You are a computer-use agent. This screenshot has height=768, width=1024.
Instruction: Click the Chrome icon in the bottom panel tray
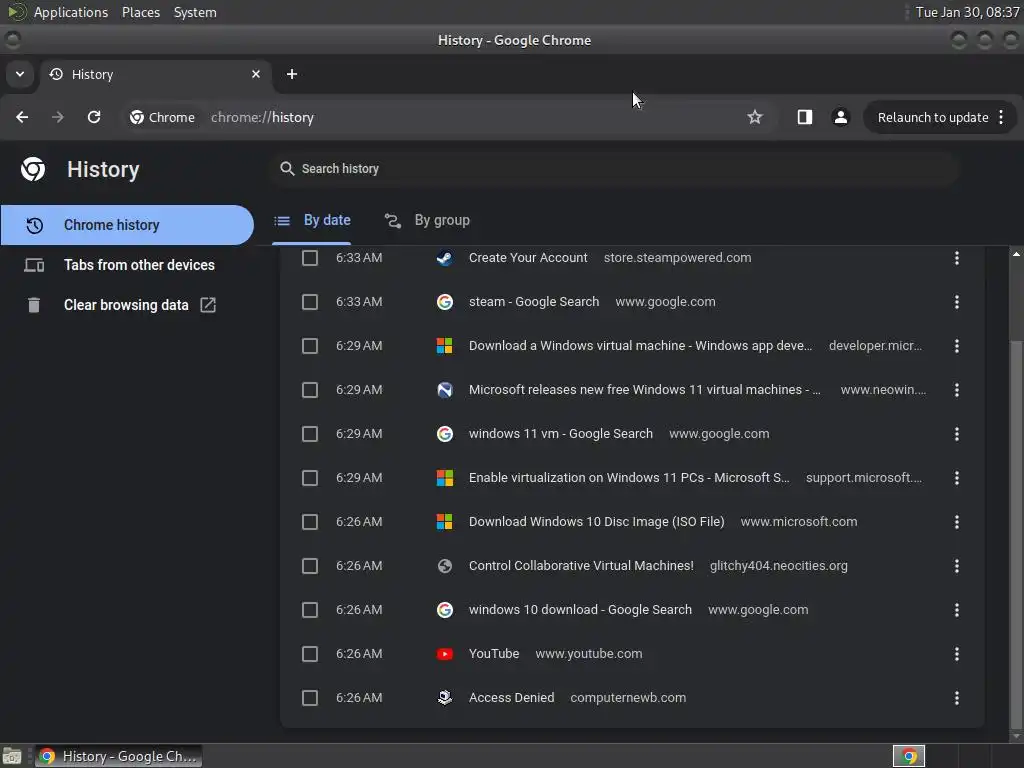click(908, 756)
